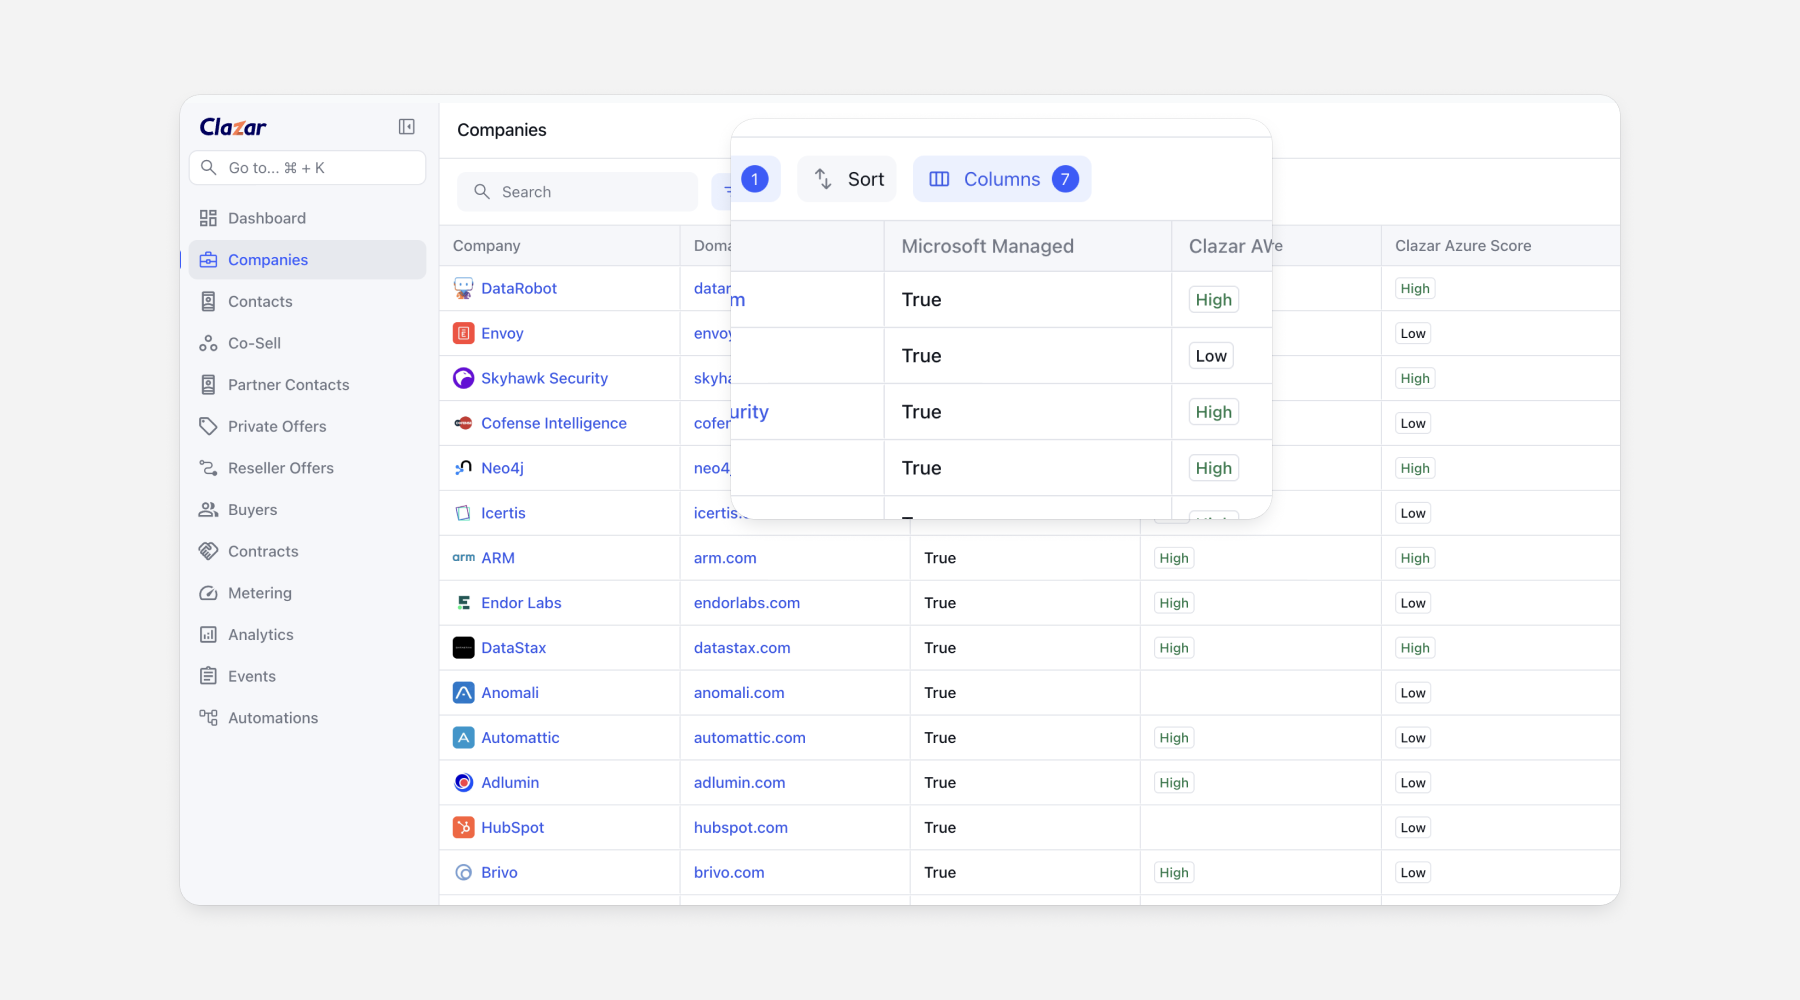This screenshot has width=1800, height=1000.
Task: Open the Brivo company link
Action: [x=499, y=873]
